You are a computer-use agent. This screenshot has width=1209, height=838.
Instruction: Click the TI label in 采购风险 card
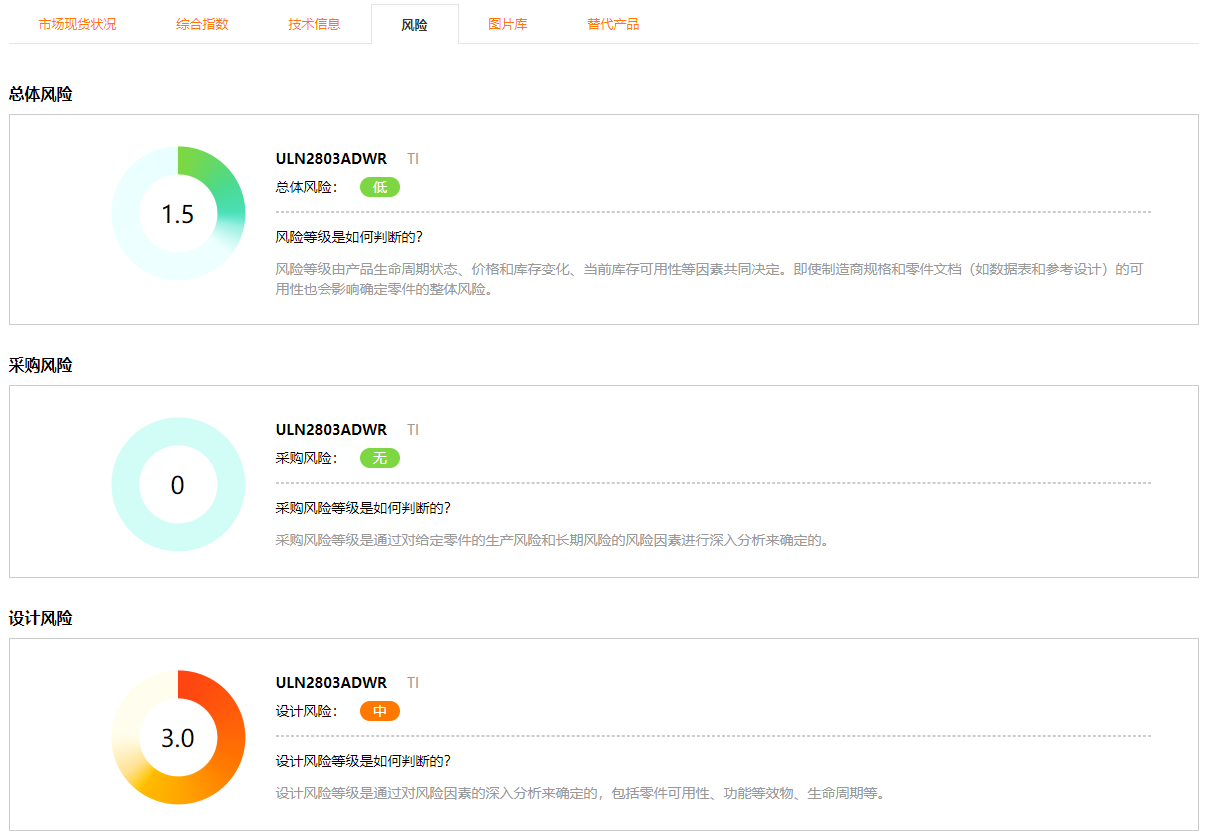point(413,430)
